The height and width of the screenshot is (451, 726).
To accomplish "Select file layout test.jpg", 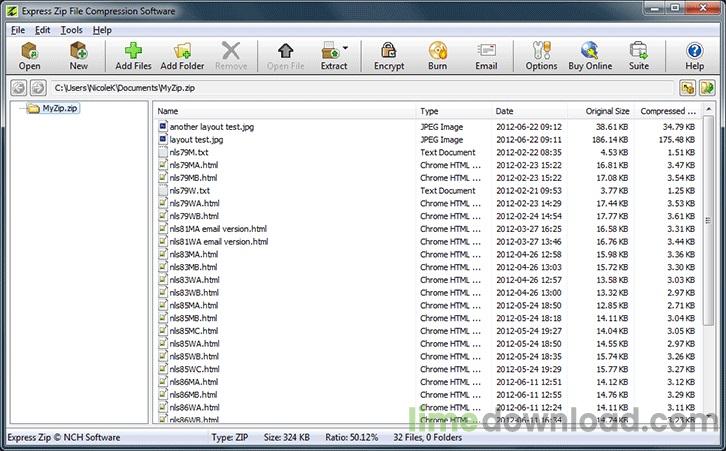I will click(x=196, y=140).
